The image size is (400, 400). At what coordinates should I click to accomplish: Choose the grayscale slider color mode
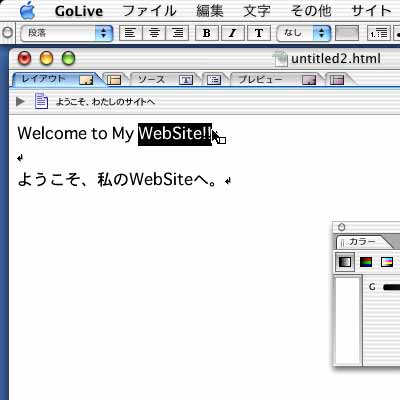[x=345, y=262]
